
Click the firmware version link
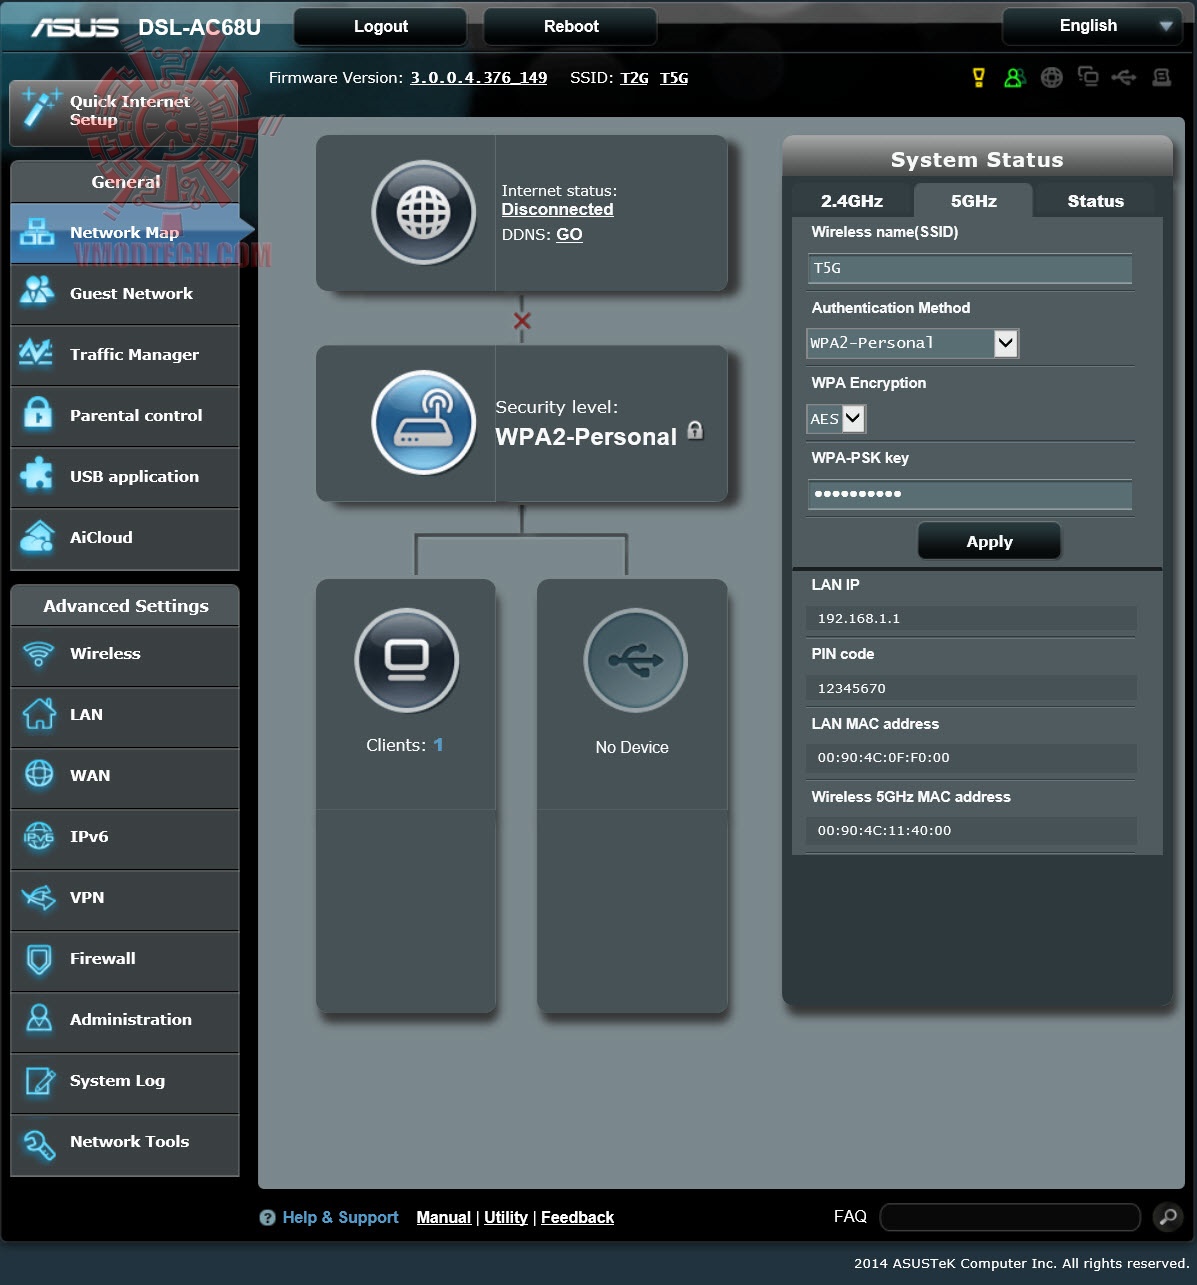pyautogui.click(x=478, y=78)
